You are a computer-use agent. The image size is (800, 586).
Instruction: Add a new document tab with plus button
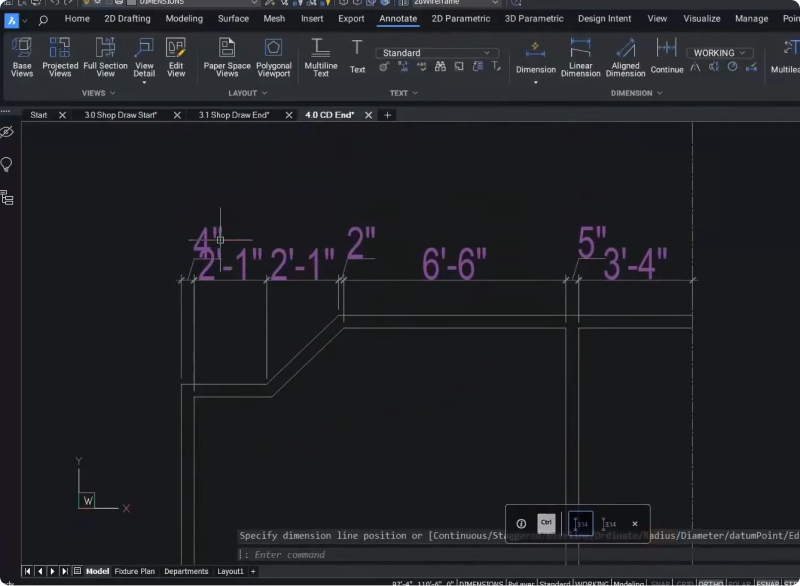[387, 115]
